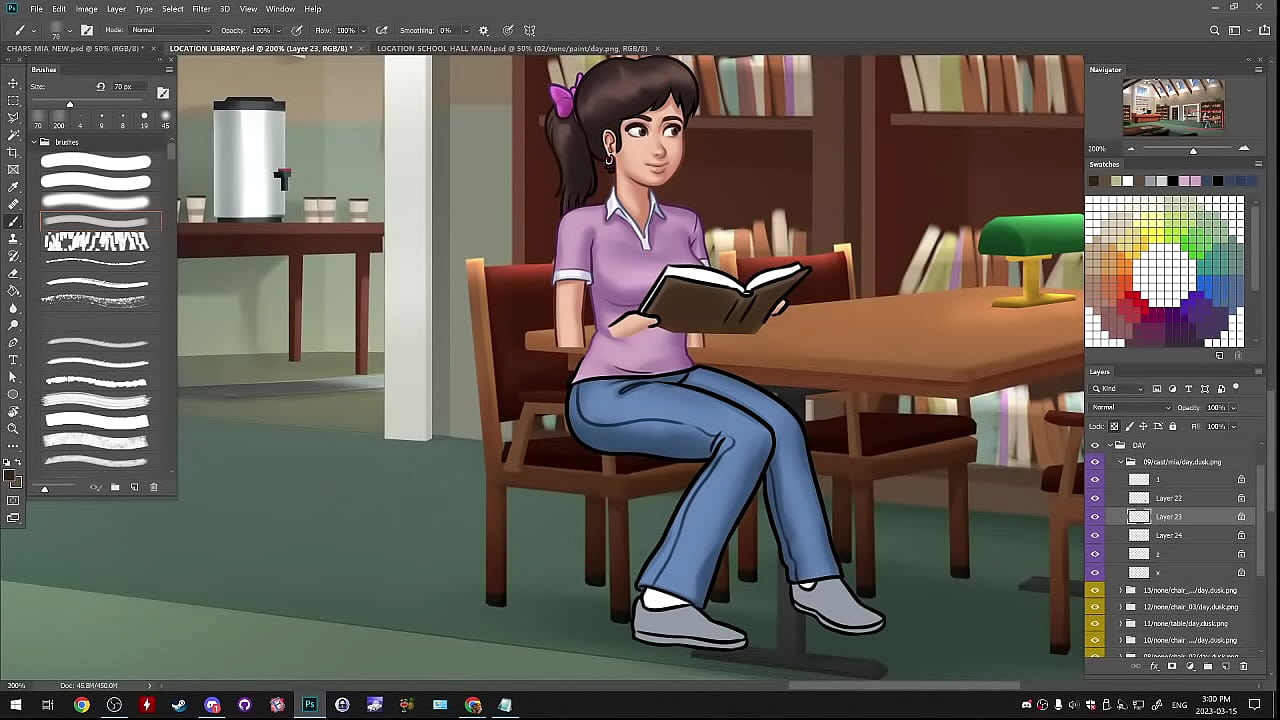
Task: Open the Filter menu
Action: [x=201, y=9]
